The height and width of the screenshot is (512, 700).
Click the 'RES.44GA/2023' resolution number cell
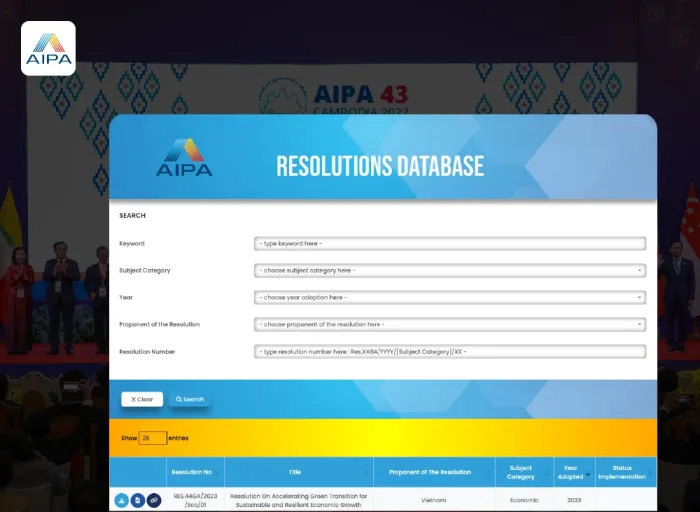tap(195, 500)
